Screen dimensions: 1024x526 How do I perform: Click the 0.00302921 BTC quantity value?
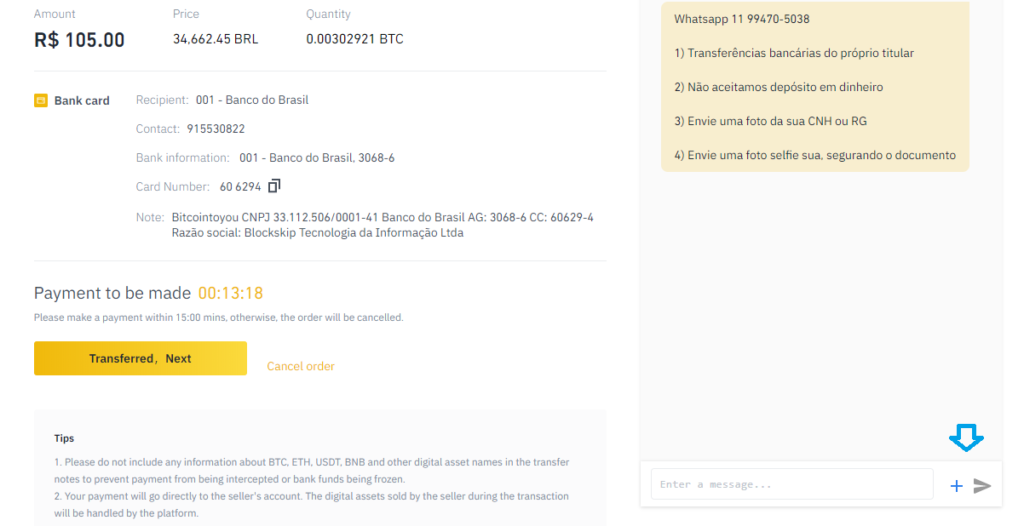tap(355, 39)
